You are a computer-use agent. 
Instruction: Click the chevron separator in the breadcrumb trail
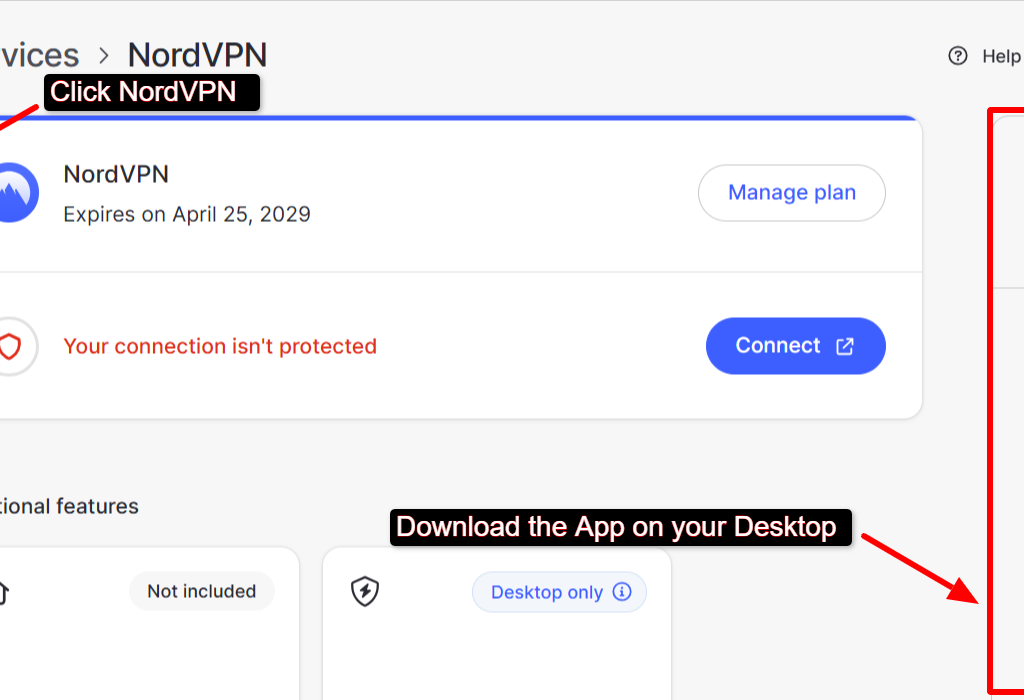coord(103,56)
